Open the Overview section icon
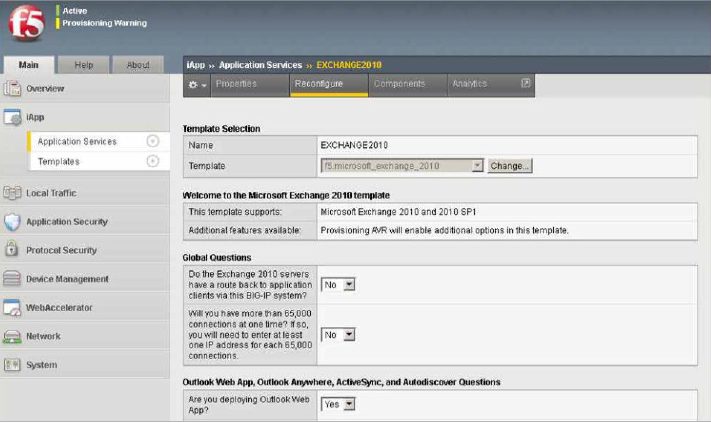The width and height of the screenshot is (711, 423). pyautogui.click(x=12, y=88)
